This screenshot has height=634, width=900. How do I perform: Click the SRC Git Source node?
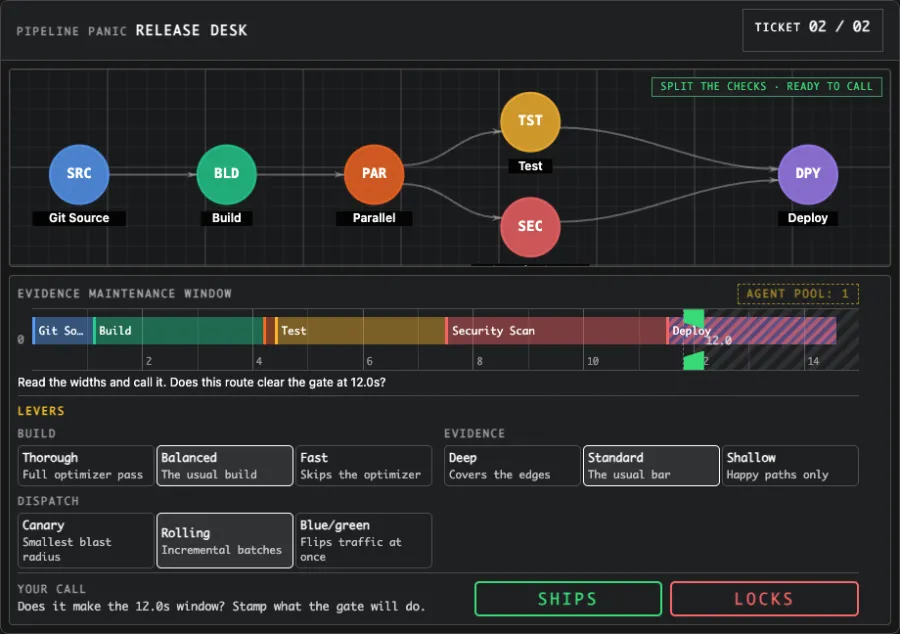point(79,174)
